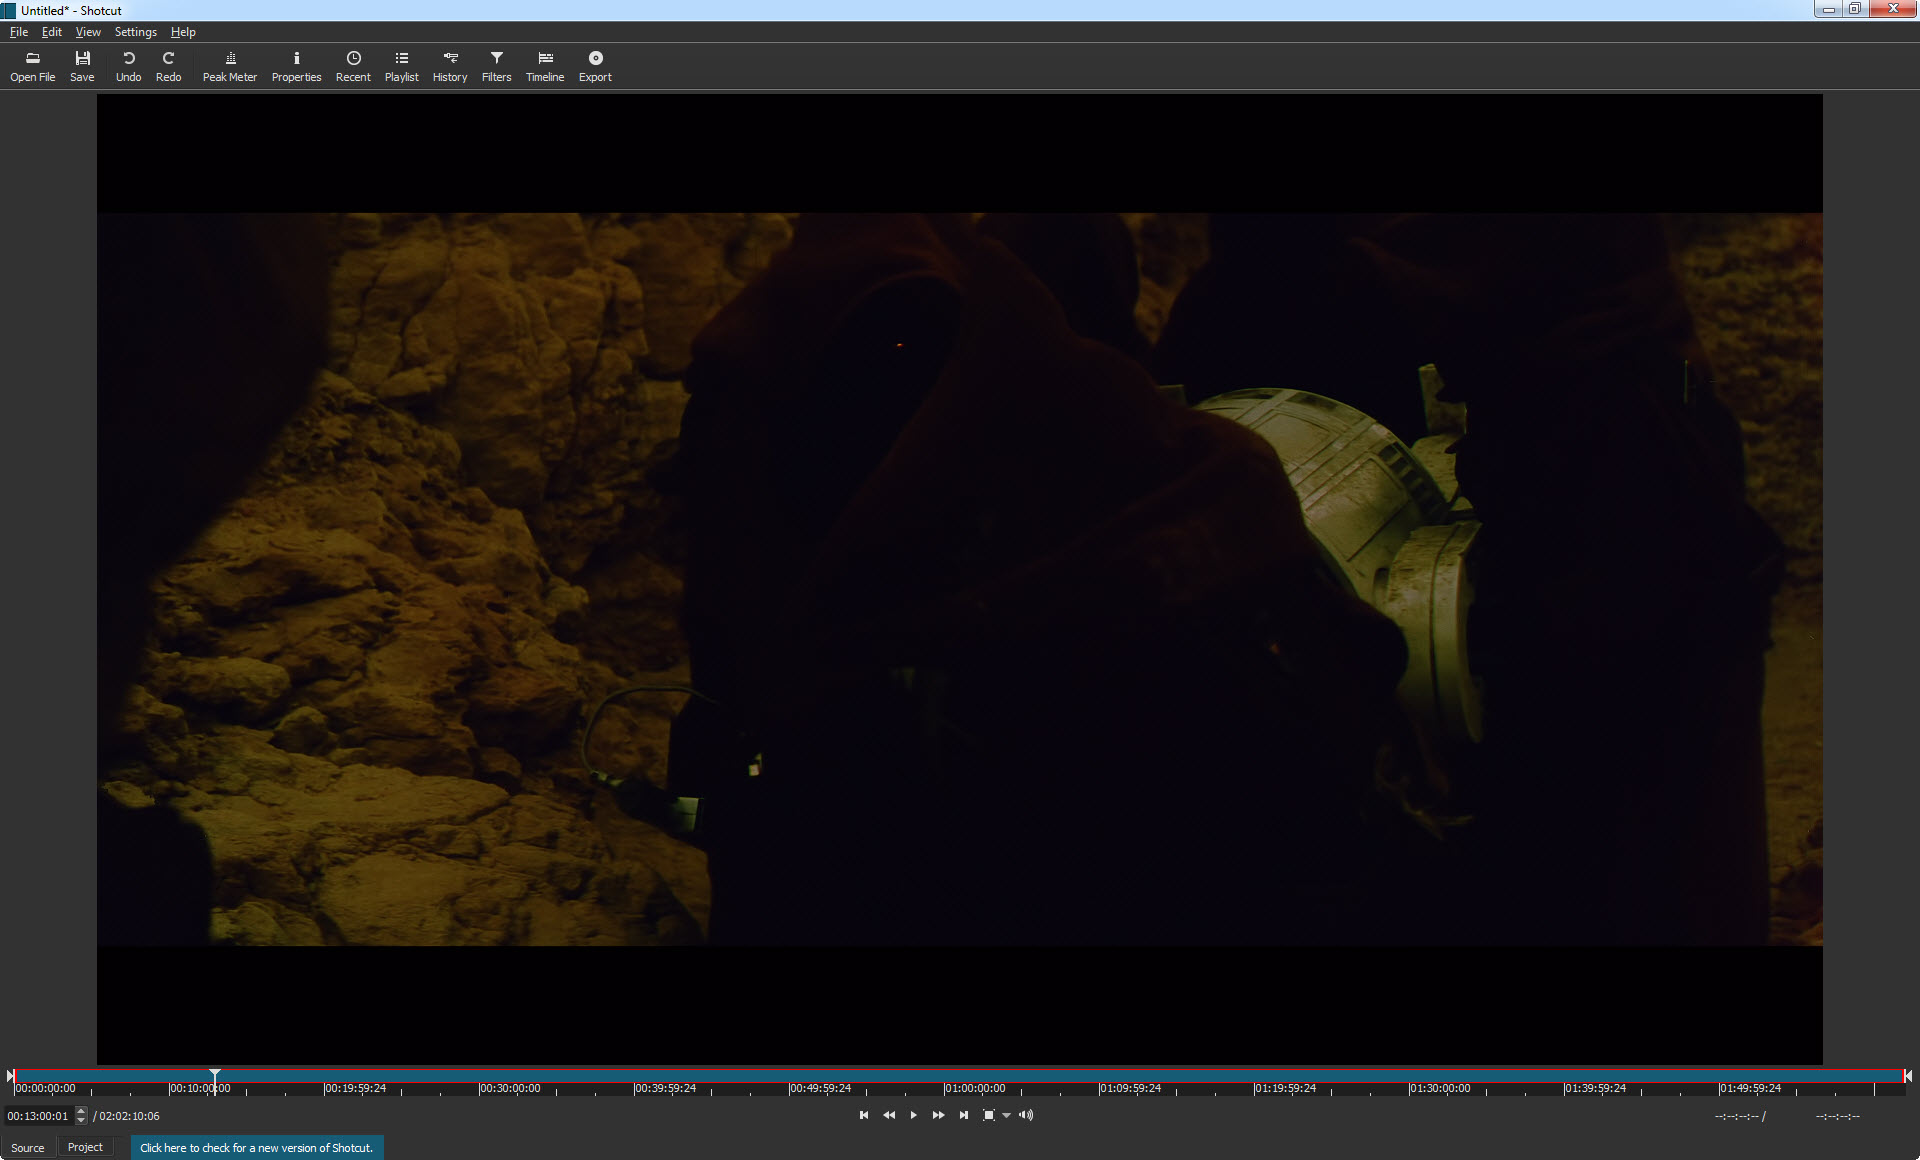Fast forward playback
1920x1160 pixels.
coord(938,1115)
